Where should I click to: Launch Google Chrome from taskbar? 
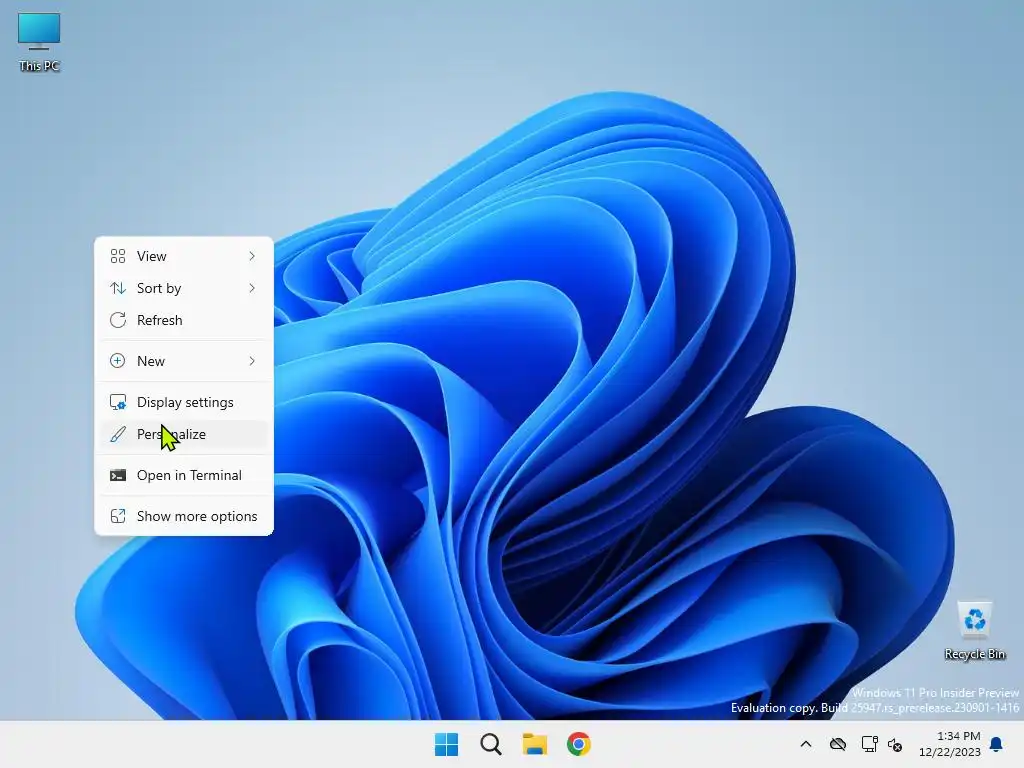[579, 744]
